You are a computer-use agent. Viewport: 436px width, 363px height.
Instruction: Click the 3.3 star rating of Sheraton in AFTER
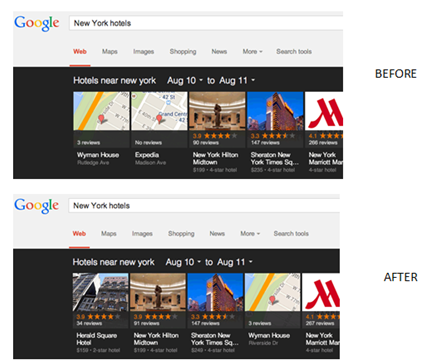tap(213, 317)
